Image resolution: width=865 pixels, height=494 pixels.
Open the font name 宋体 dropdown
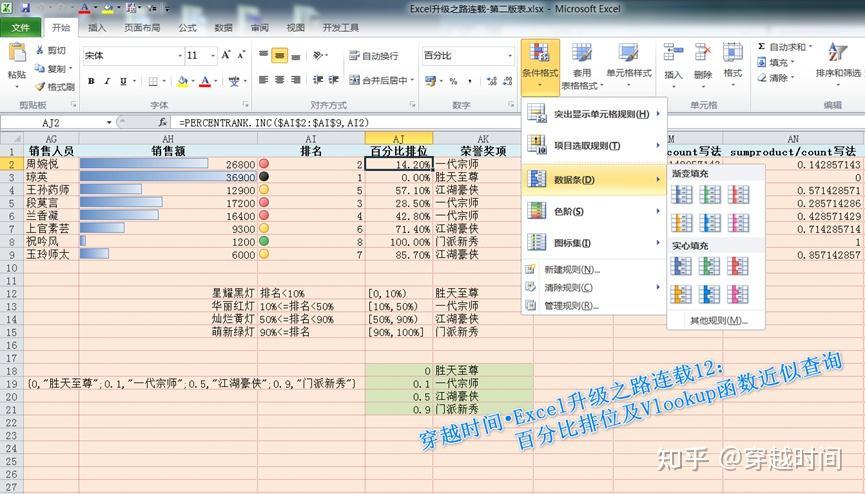(180, 56)
